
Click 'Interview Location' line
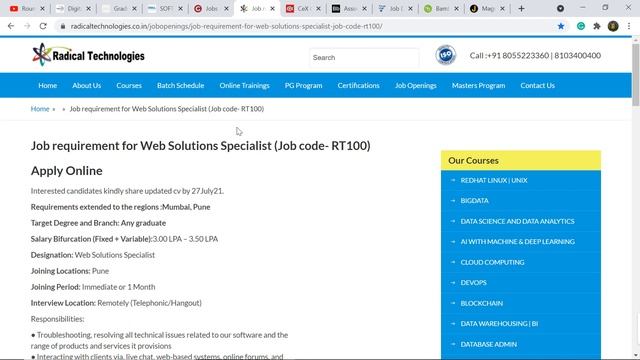pos(116,303)
